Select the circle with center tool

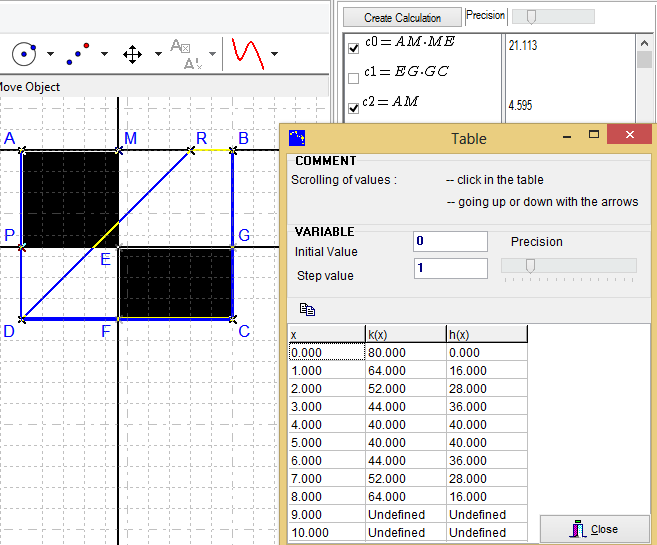24,54
